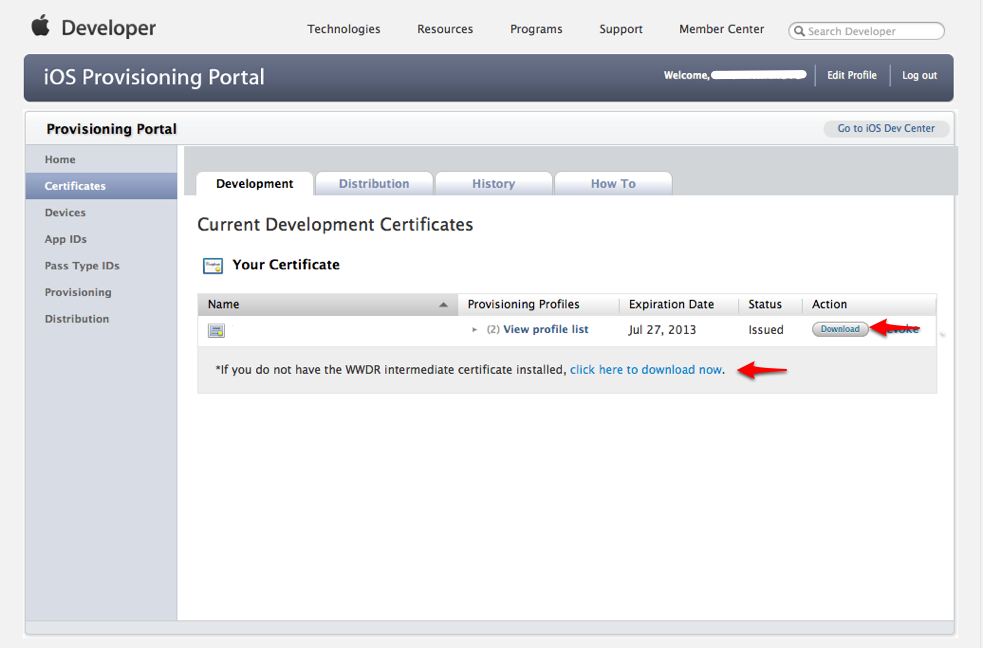Open Pass Type IDs section

coord(102,266)
